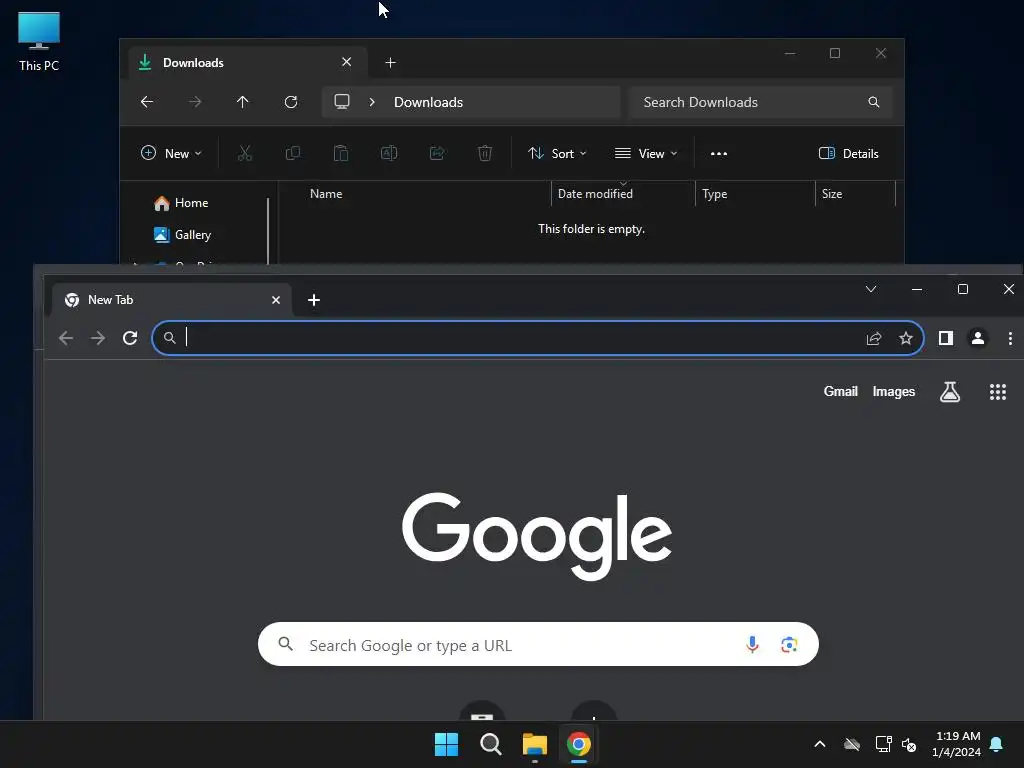
Task: Bookmark this tab with the star icon
Action: (905, 338)
